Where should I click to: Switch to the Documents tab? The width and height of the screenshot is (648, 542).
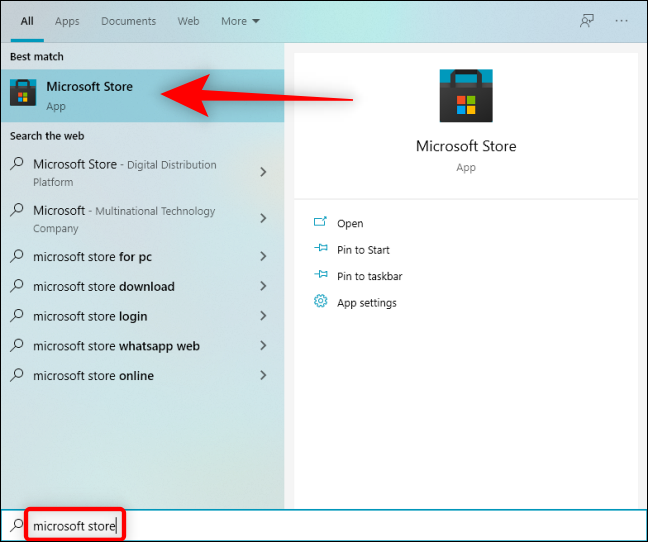[129, 21]
